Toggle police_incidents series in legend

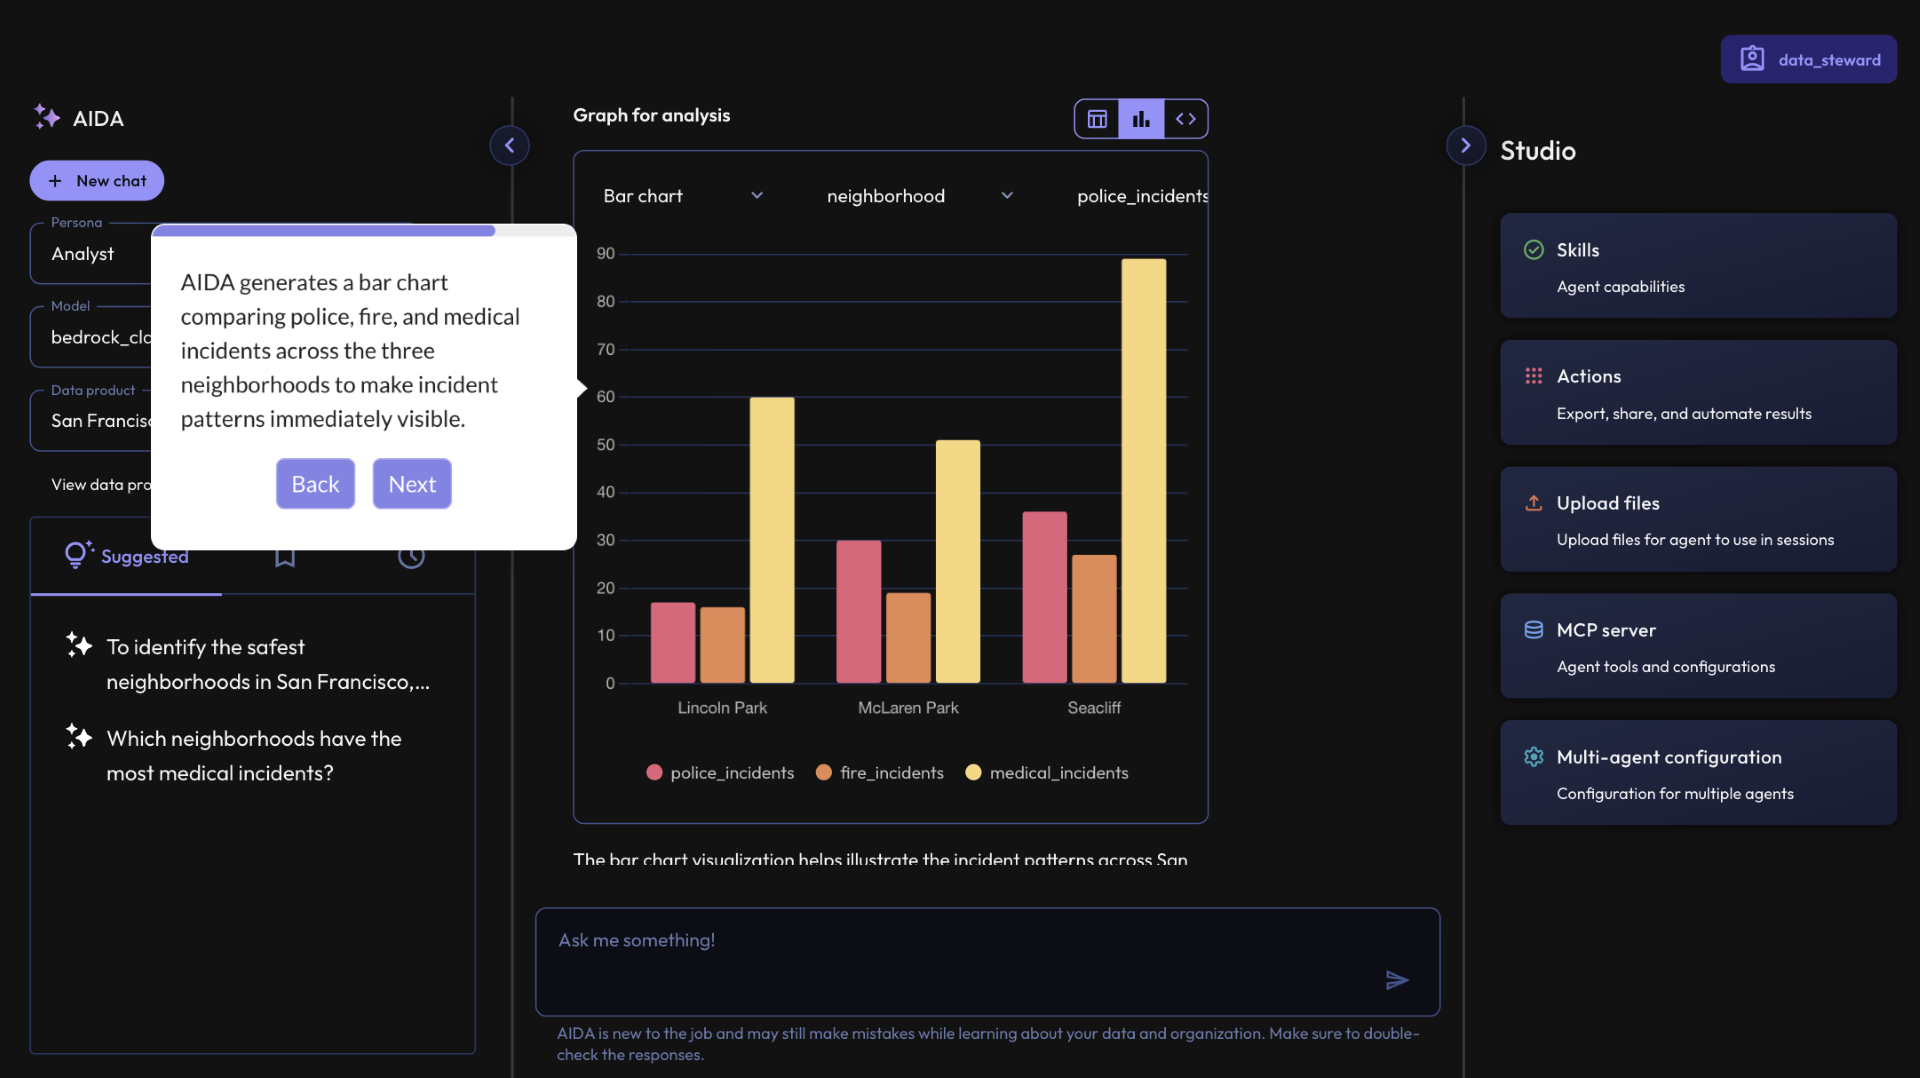click(721, 773)
